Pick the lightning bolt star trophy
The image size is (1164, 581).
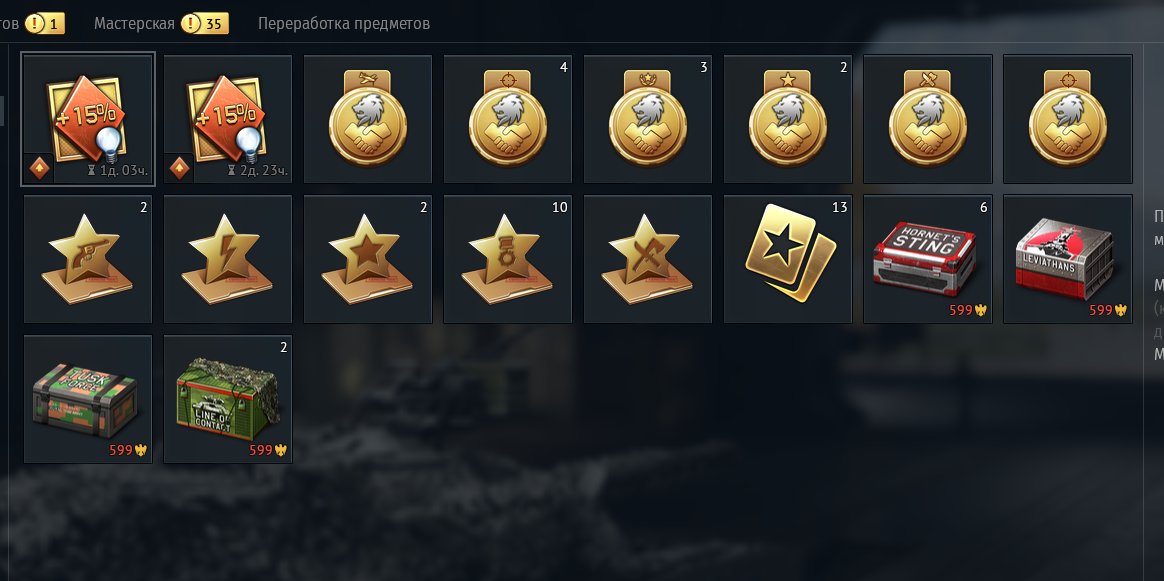[x=228, y=259]
